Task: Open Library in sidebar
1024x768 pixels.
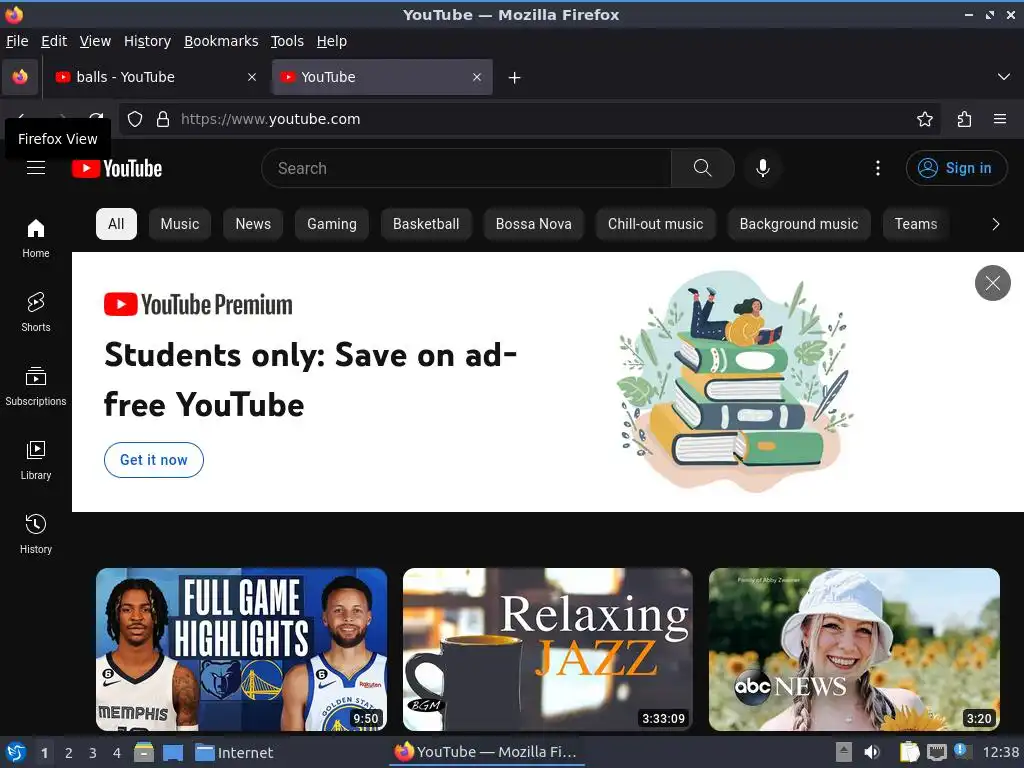Action: 36,460
